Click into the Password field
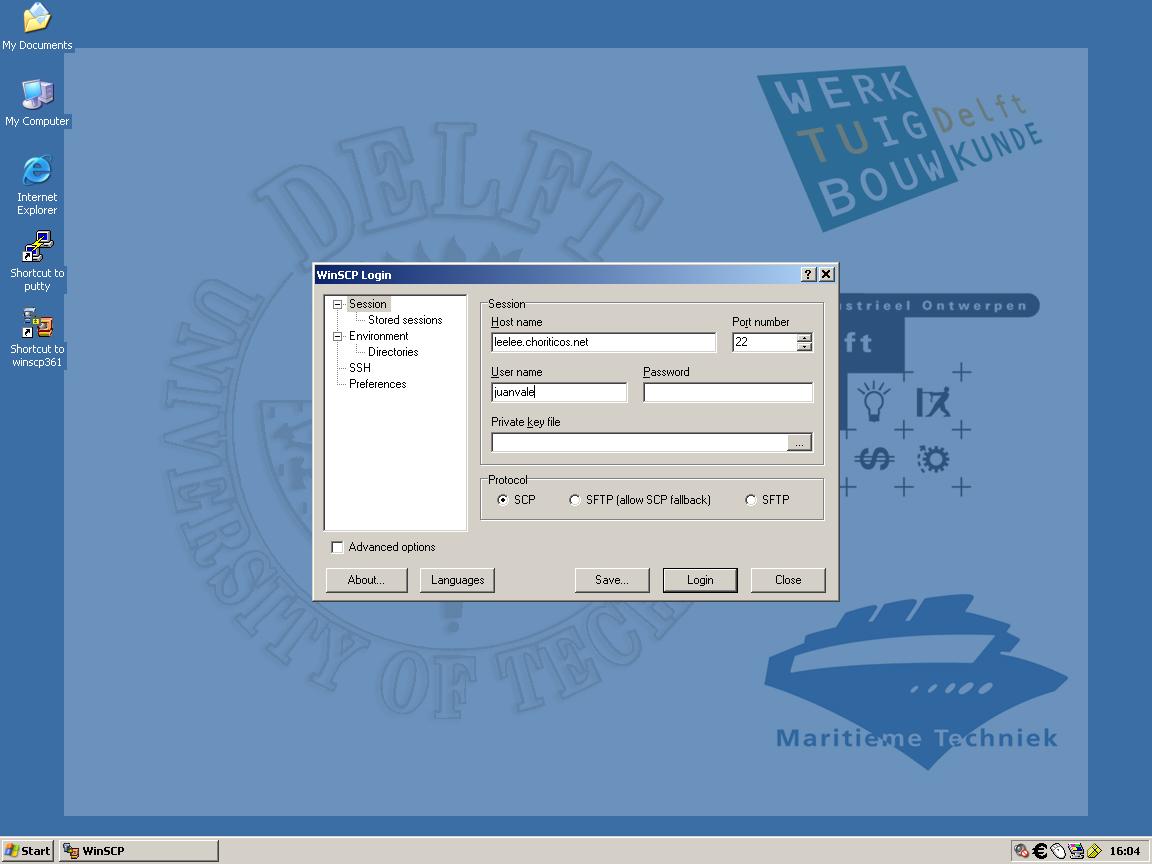 click(727, 393)
